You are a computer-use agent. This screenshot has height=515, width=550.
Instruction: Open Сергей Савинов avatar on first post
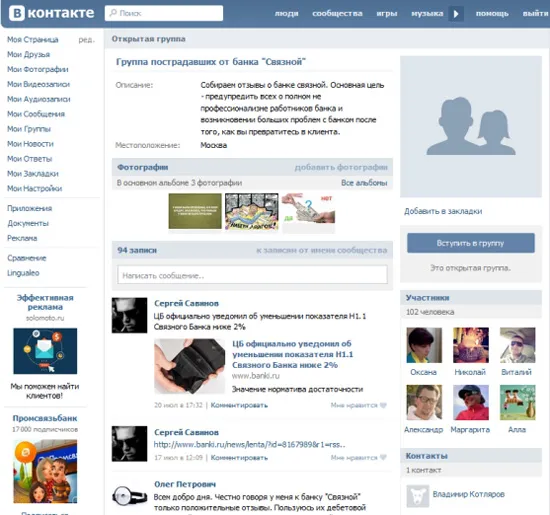[129, 315]
